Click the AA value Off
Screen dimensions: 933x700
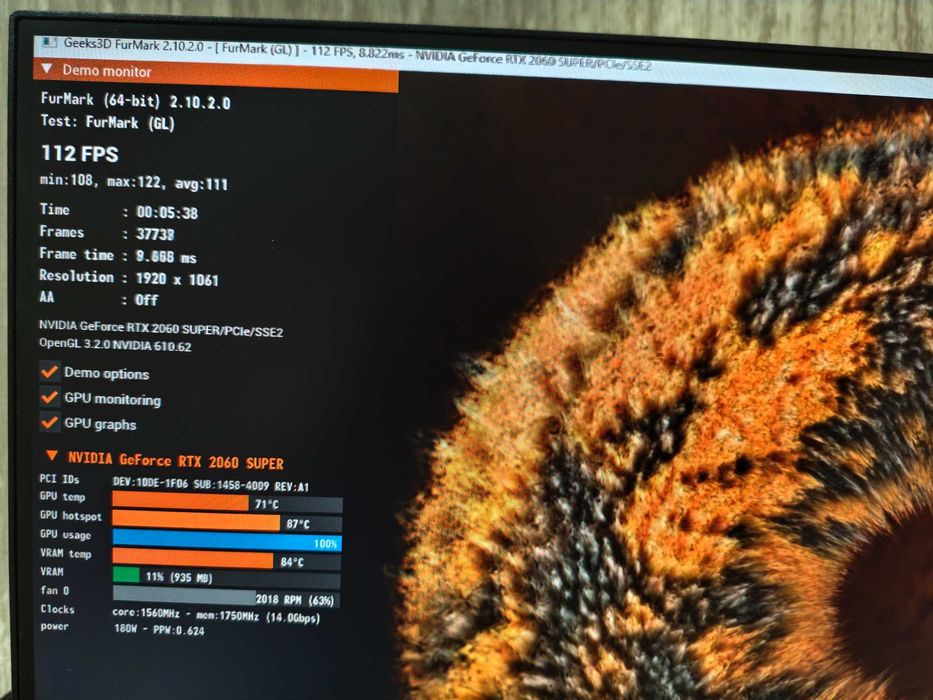[x=146, y=299]
